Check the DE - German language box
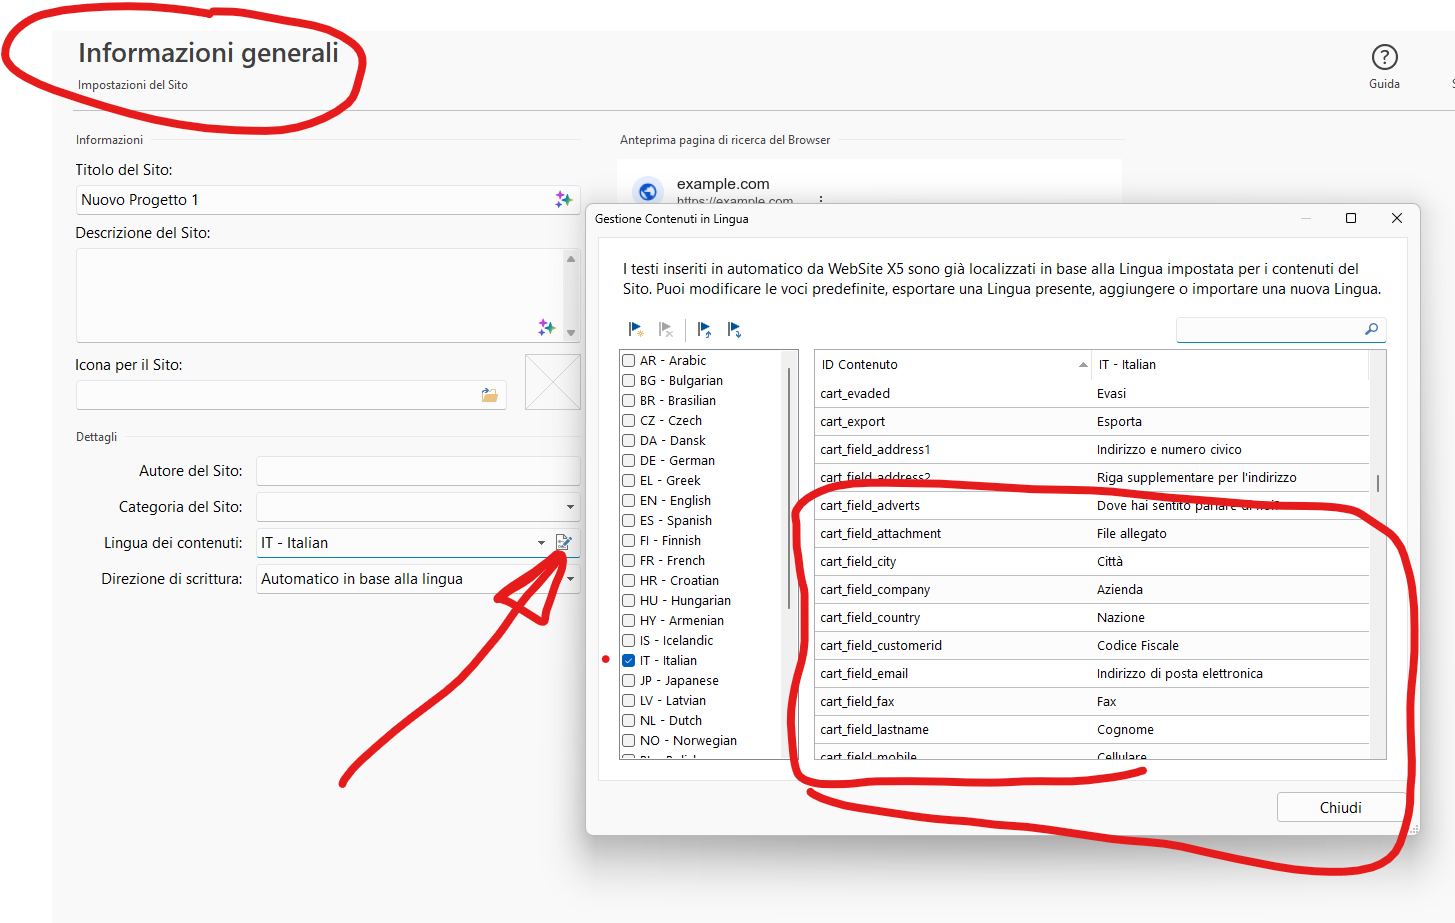This screenshot has width=1455, height=923. [629, 461]
